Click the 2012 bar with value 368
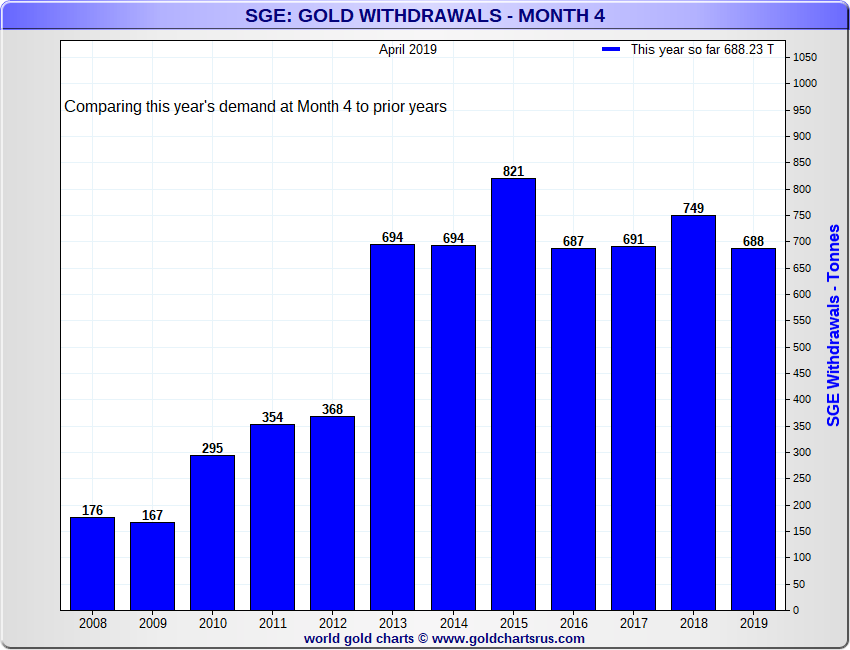The height and width of the screenshot is (650, 850). (332, 513)
